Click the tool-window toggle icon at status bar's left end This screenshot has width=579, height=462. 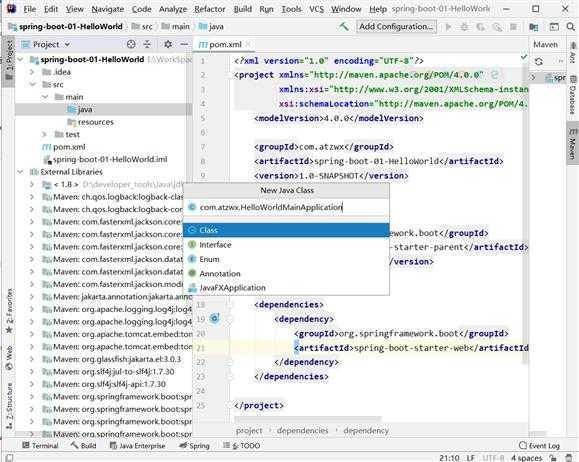(x=9, y=458)
